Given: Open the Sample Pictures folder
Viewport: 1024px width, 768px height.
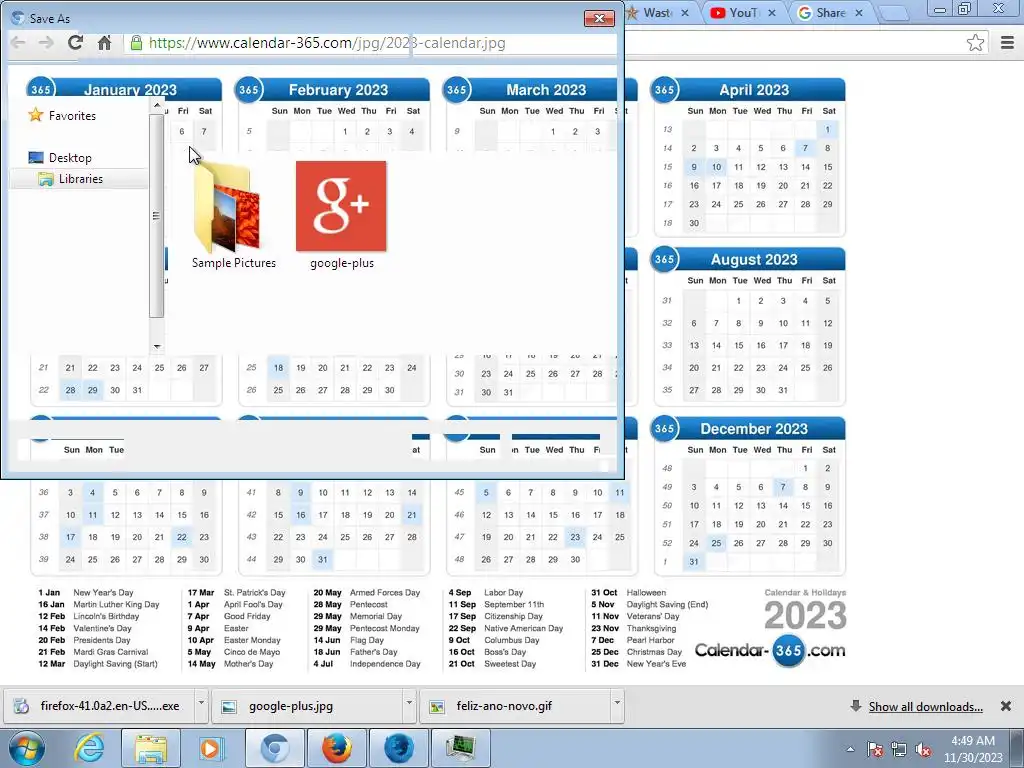Looking at the screenshot, I should coord(233,214).
